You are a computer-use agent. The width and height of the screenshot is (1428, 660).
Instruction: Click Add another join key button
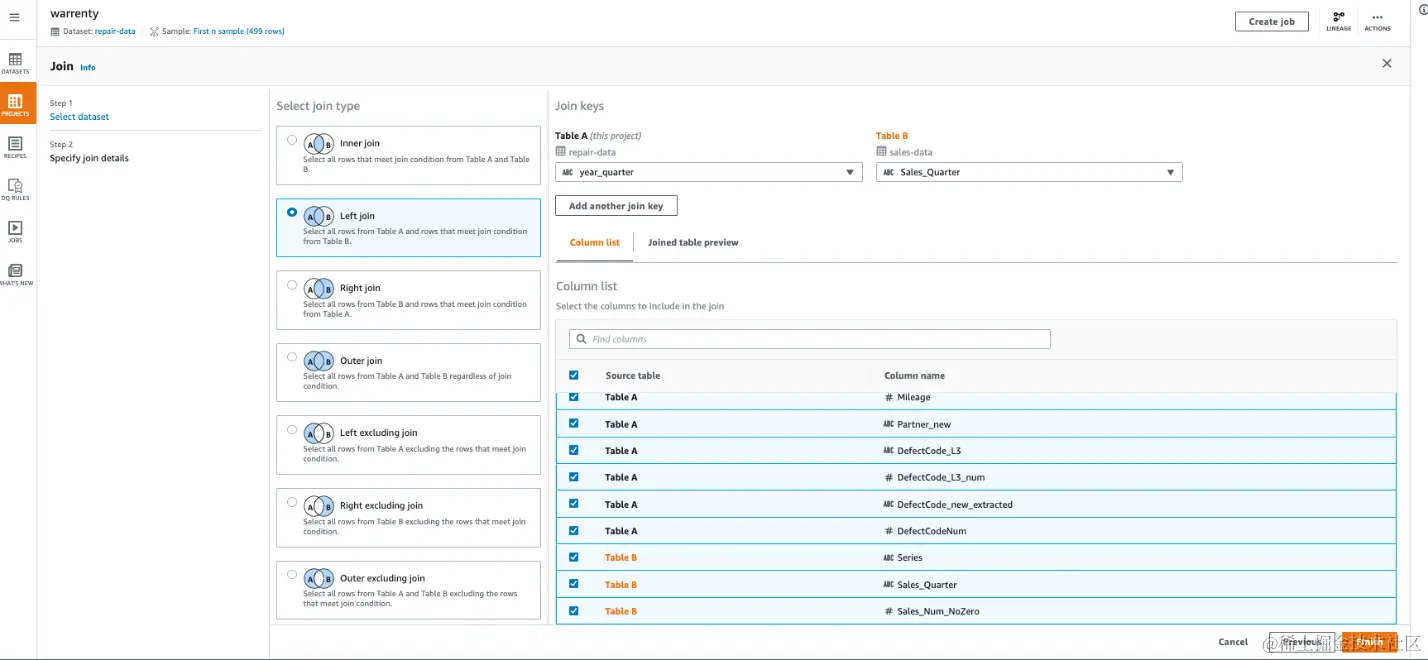pyautogui.click(x=616, y=206)
